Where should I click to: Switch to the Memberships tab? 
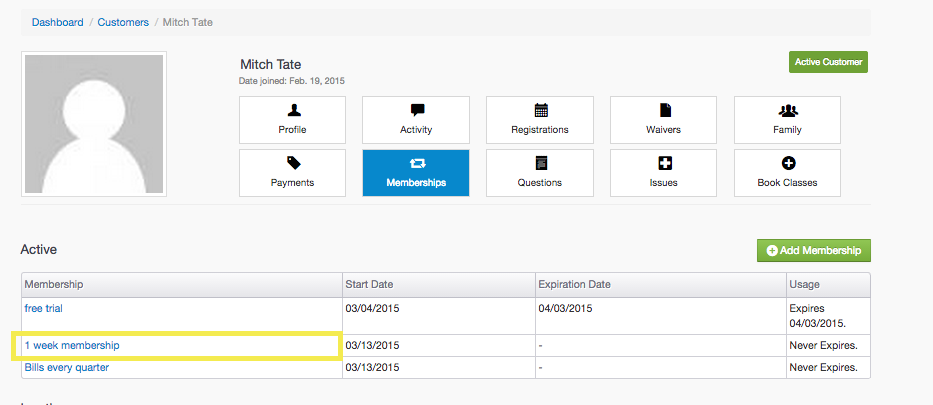click(x=416, y=173)
